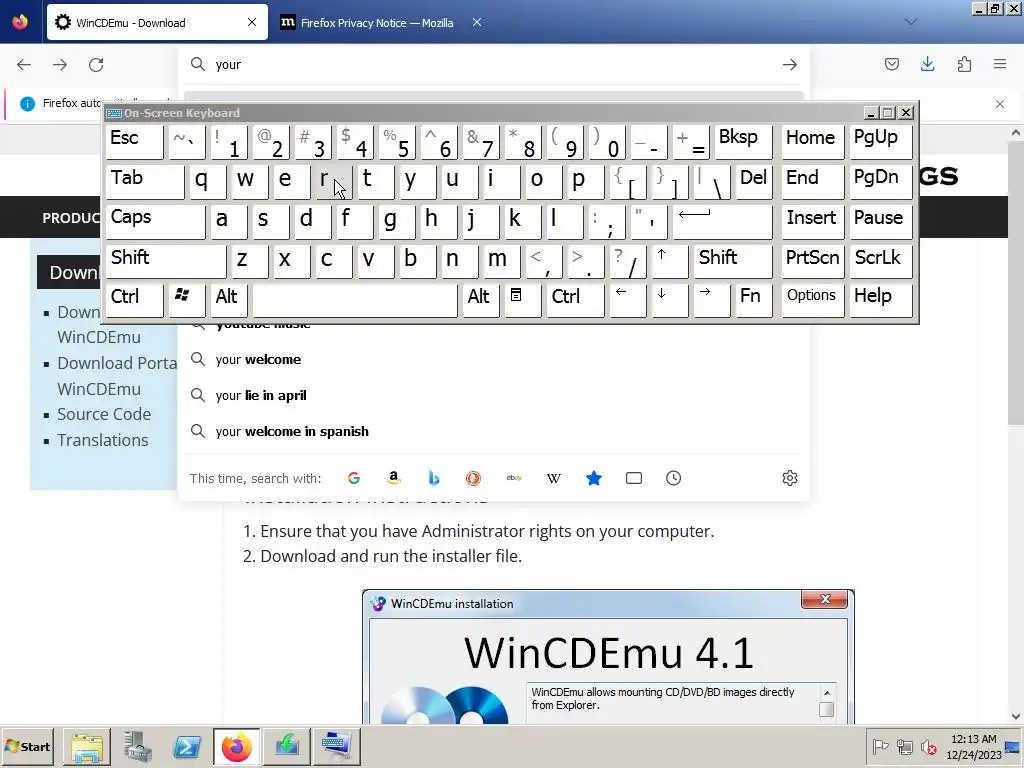Click the PrtScn key
Screen dimensions: 1024x768
click(x=812, y=261)
